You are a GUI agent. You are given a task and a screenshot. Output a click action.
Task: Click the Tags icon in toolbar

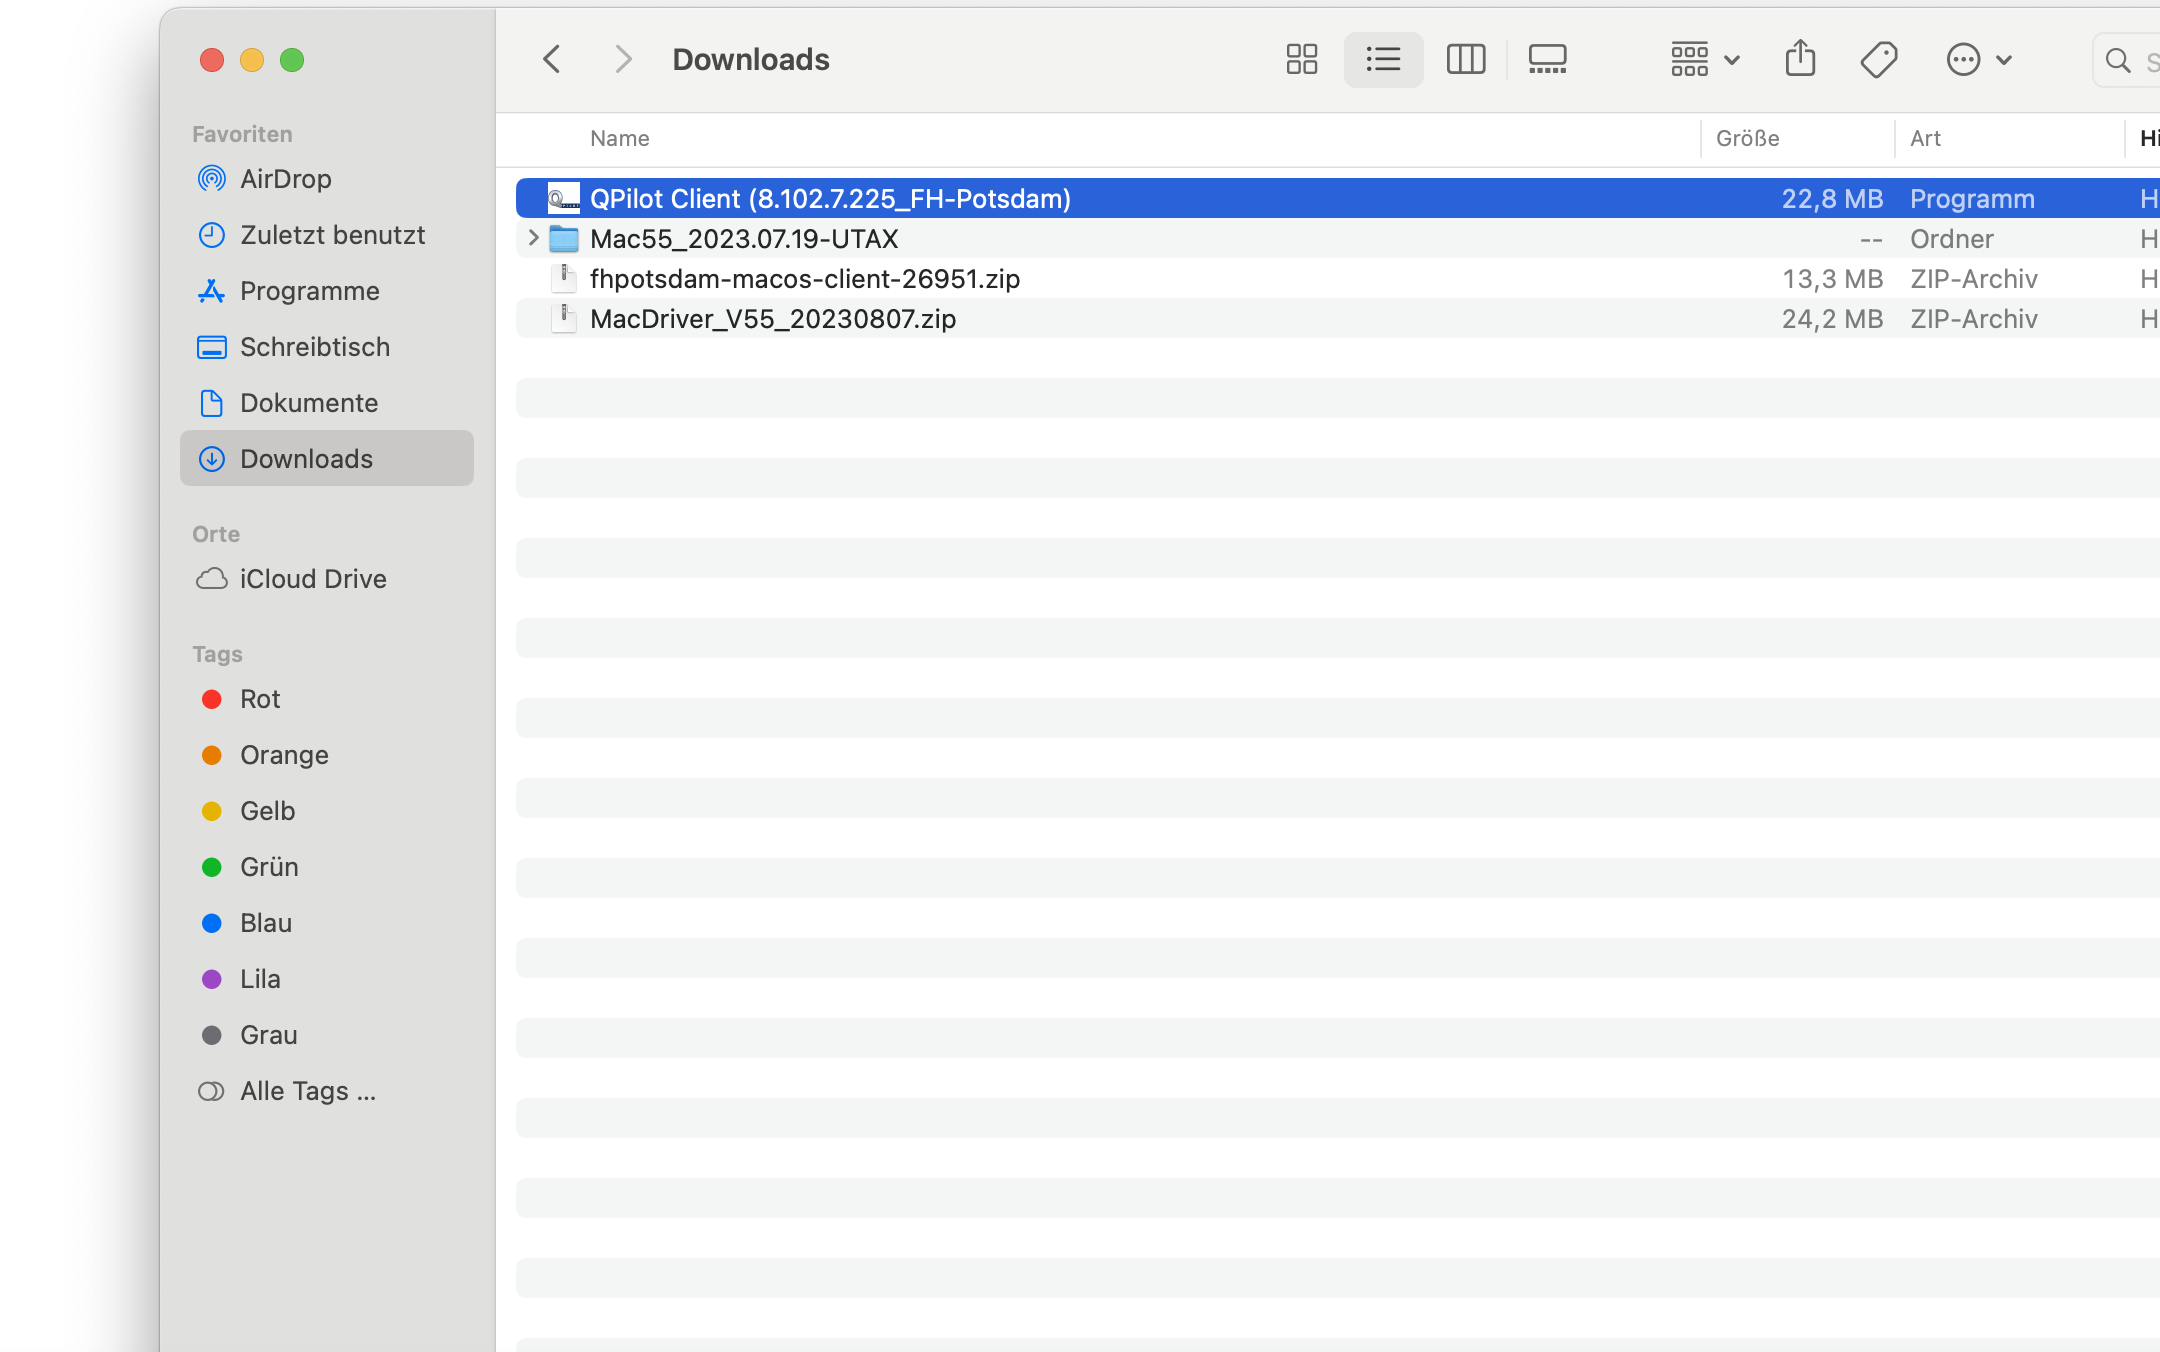pos(1879,59)
